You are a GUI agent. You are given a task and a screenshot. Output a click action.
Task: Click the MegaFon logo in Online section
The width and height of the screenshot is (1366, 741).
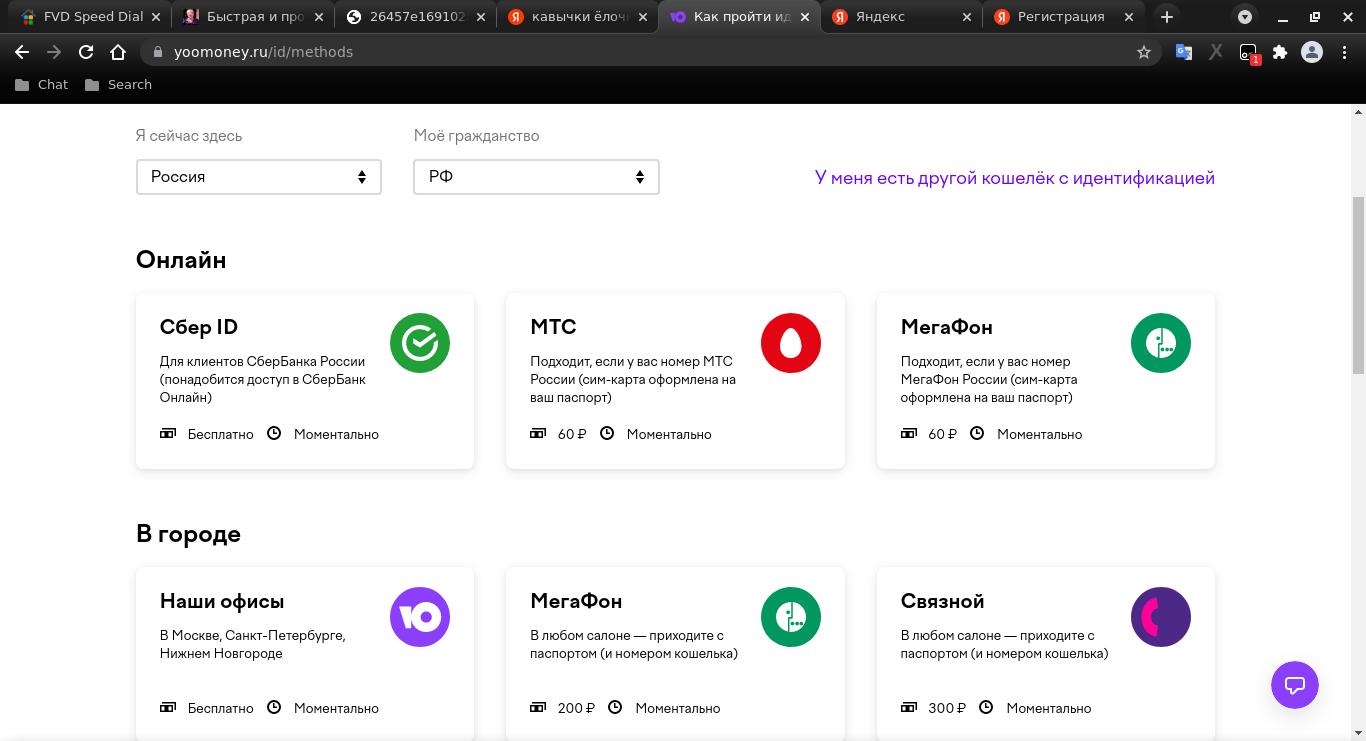1160,343
